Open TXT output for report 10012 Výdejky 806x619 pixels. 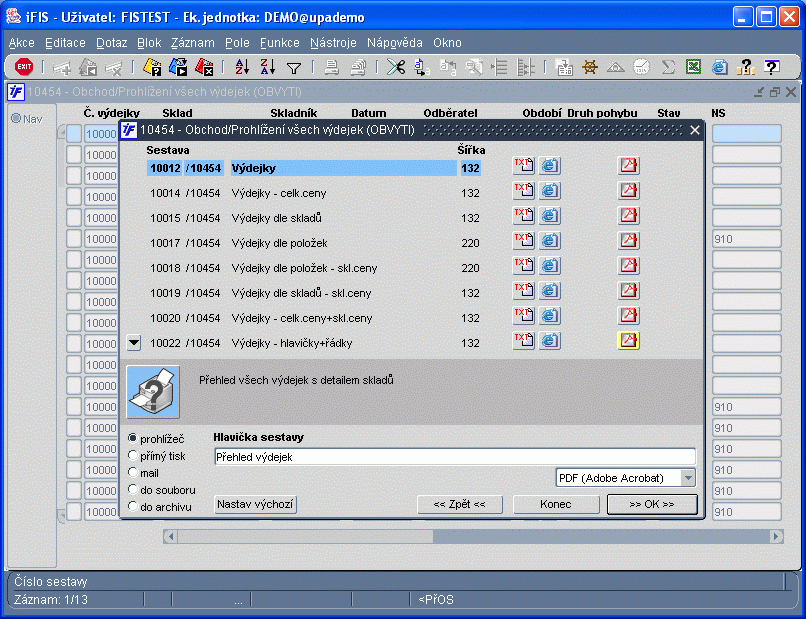(523, 166)
